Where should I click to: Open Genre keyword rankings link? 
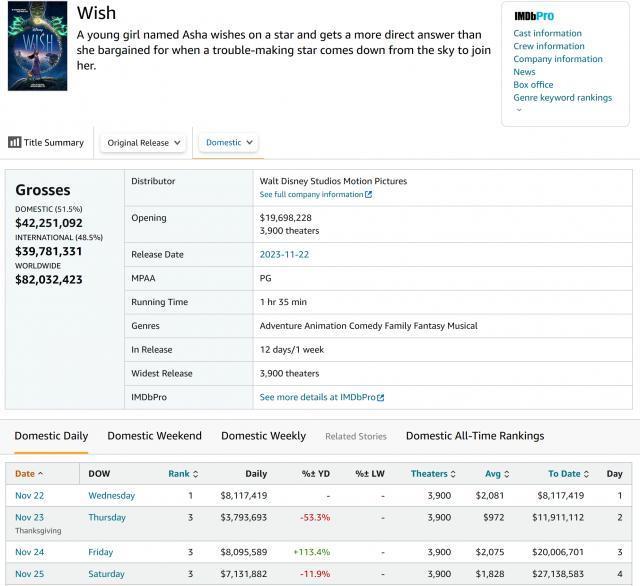coord(562,98)
